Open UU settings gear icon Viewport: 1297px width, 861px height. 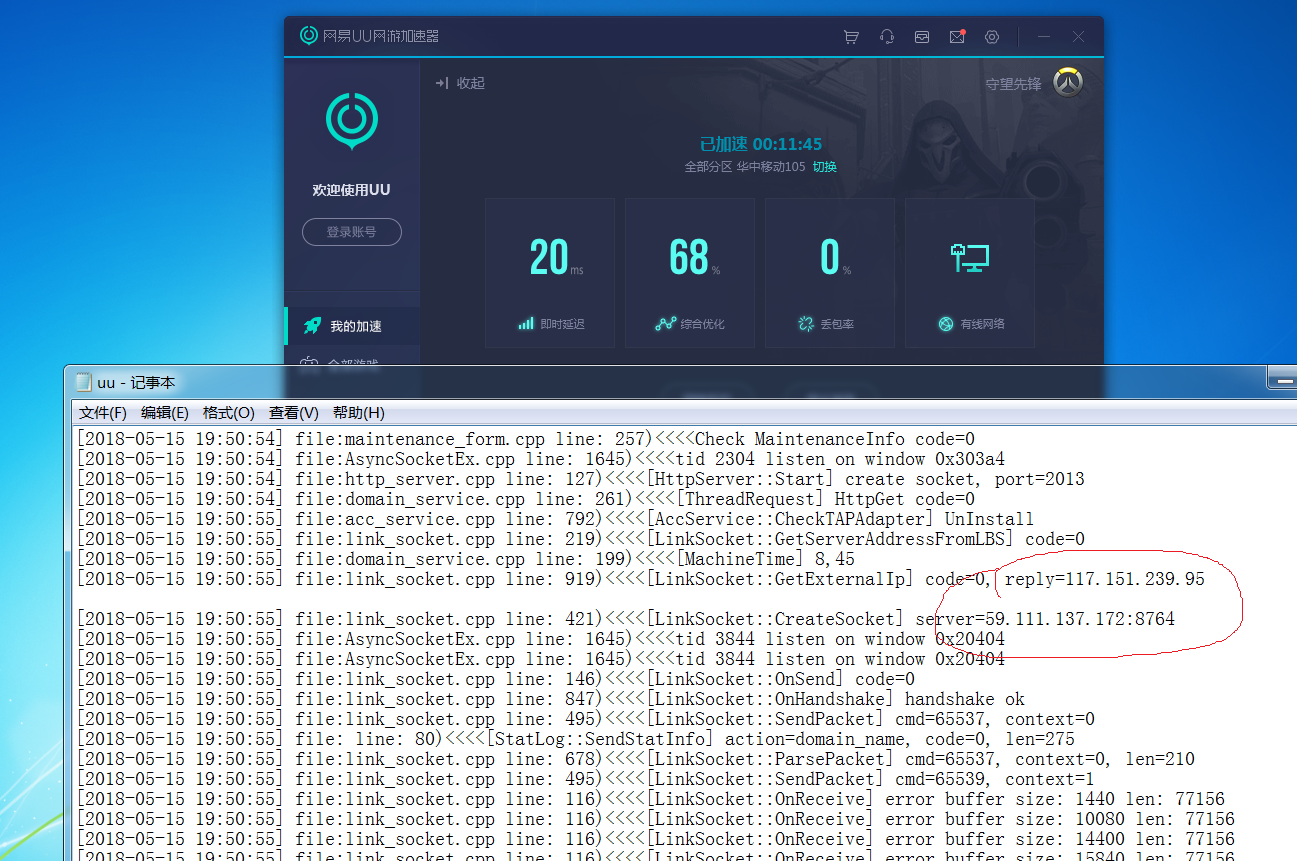coord(992,37)
